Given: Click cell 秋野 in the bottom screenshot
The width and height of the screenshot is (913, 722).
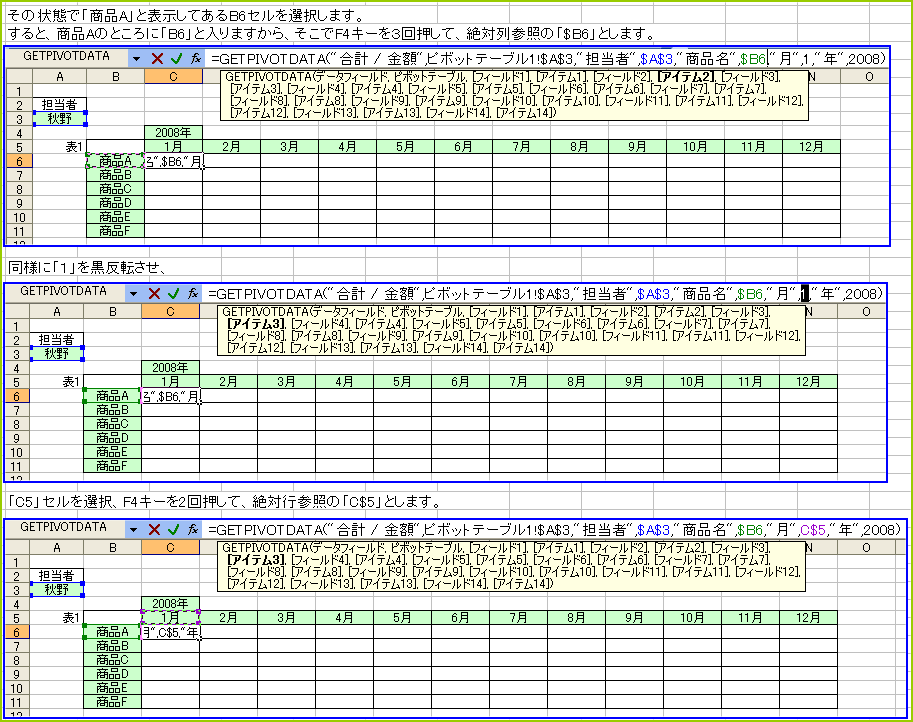Looking at the screenshot, I should click(56, 590).
